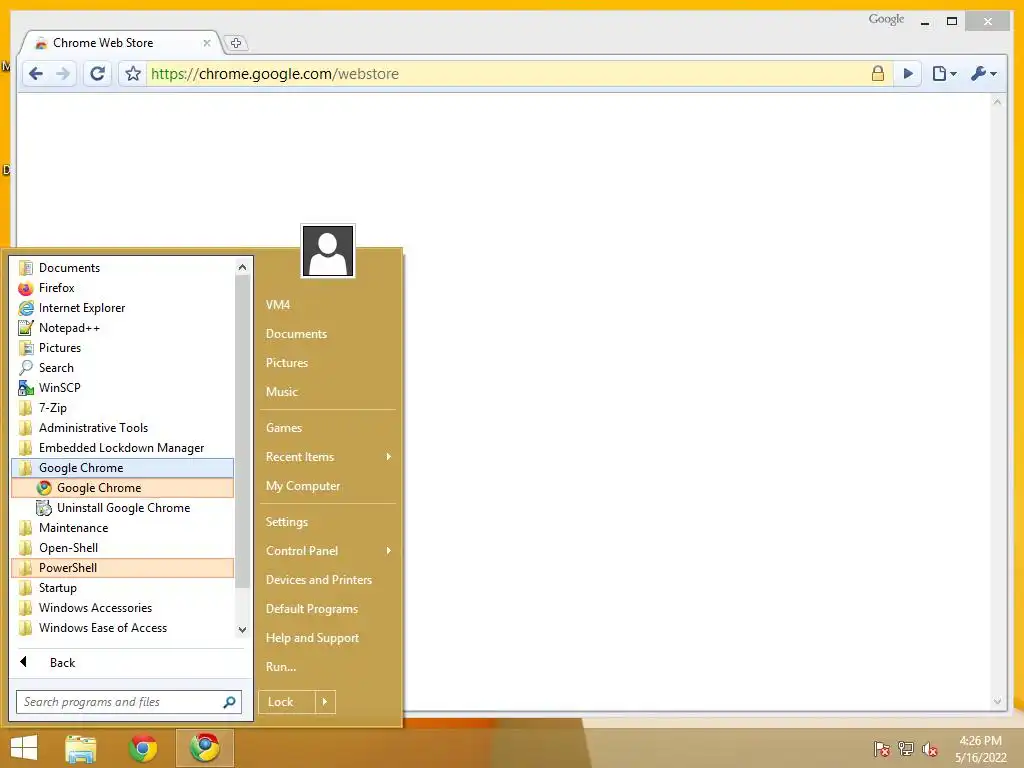1024x768 pixels.
Task: Click the active Chrome window icon on taskbar
Action: click(x=205, y=748)
